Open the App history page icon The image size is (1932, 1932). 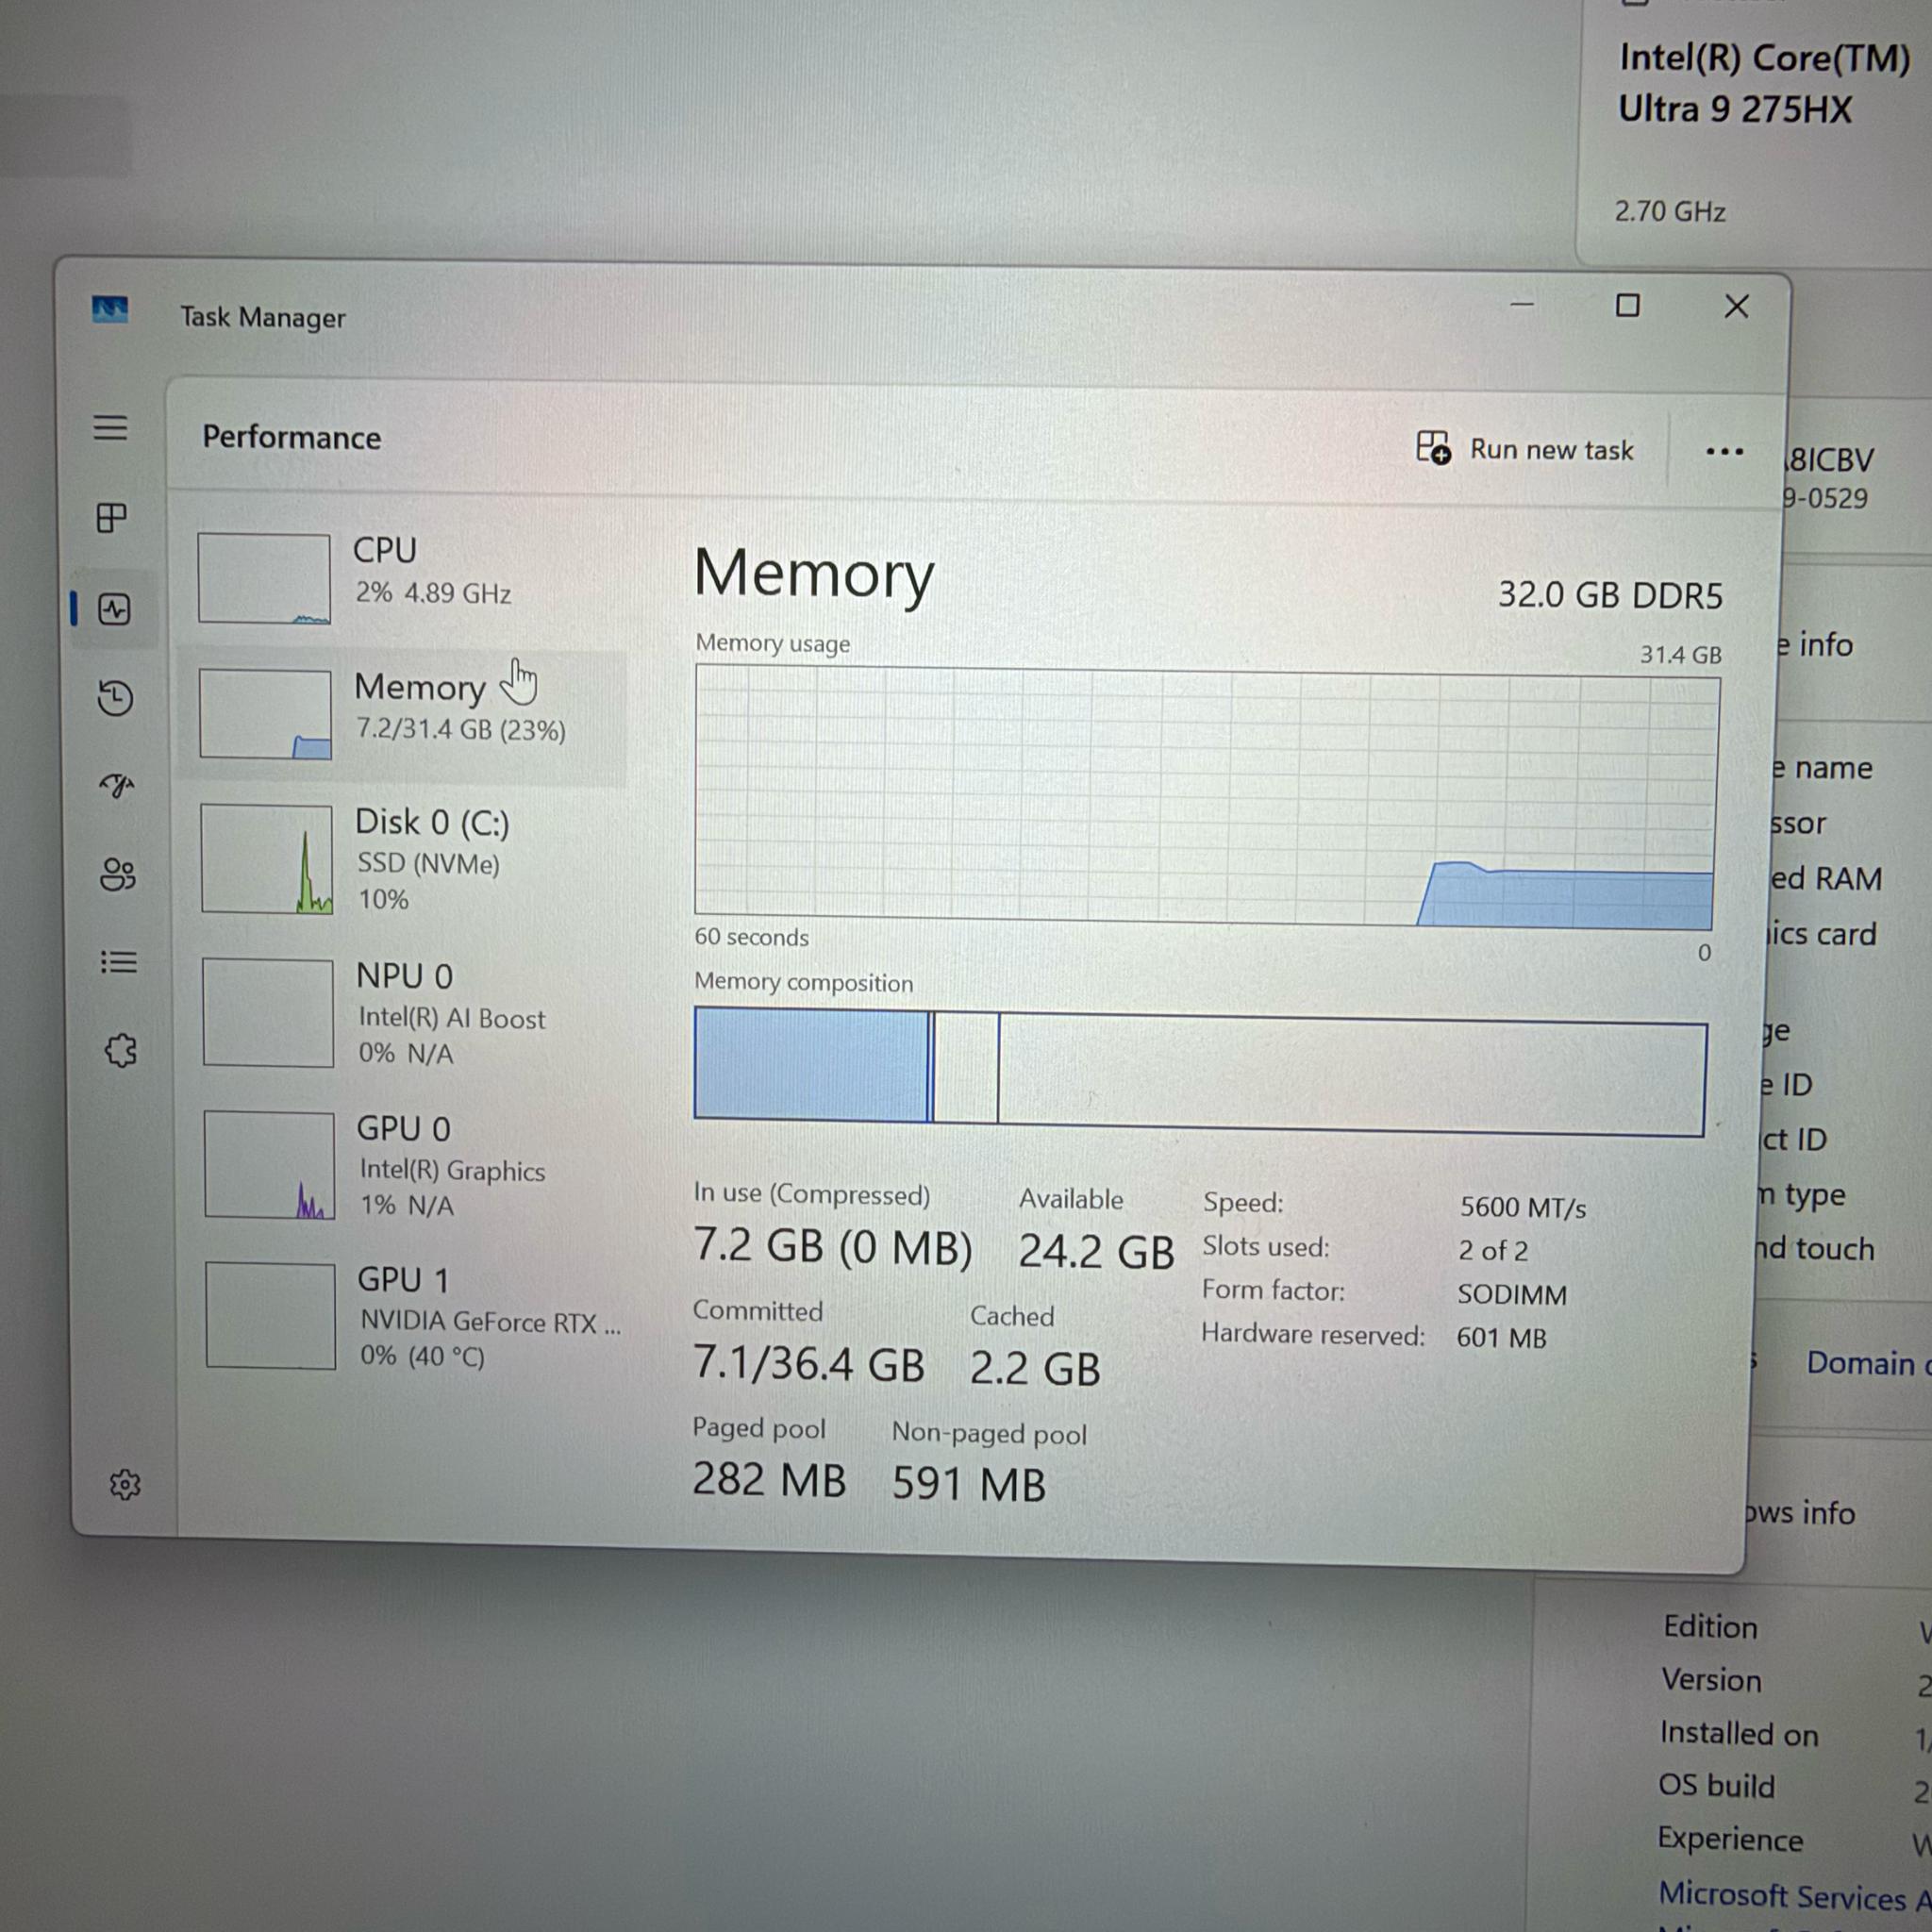click(x=116, y=698)
